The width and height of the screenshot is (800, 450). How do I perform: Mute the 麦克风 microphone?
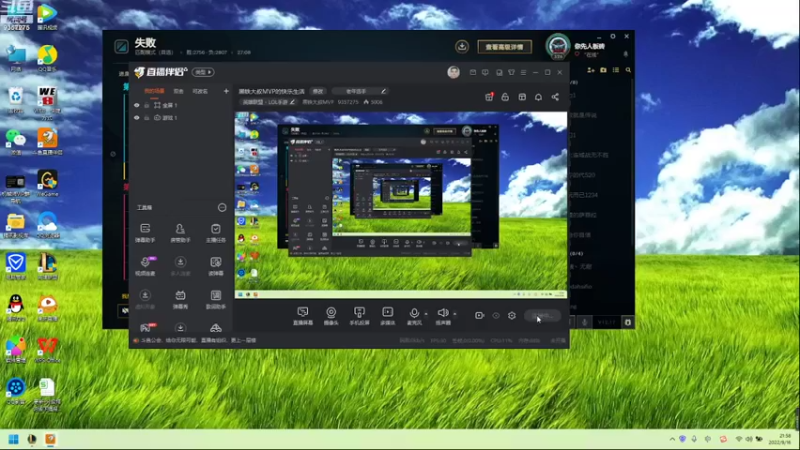point(414,316)
